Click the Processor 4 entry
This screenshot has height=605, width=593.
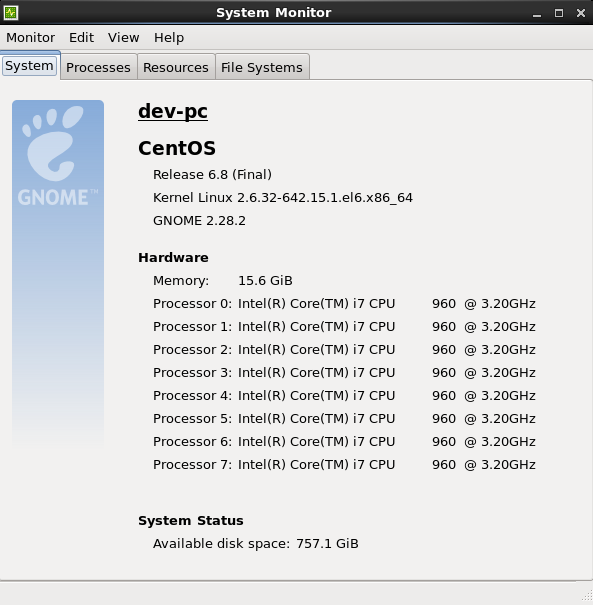(344, 396)
